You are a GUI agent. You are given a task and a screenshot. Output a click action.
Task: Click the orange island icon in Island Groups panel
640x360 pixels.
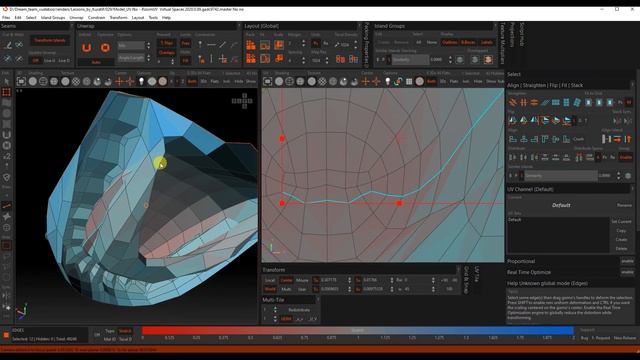pyautogui.click(x=488, y=60)
